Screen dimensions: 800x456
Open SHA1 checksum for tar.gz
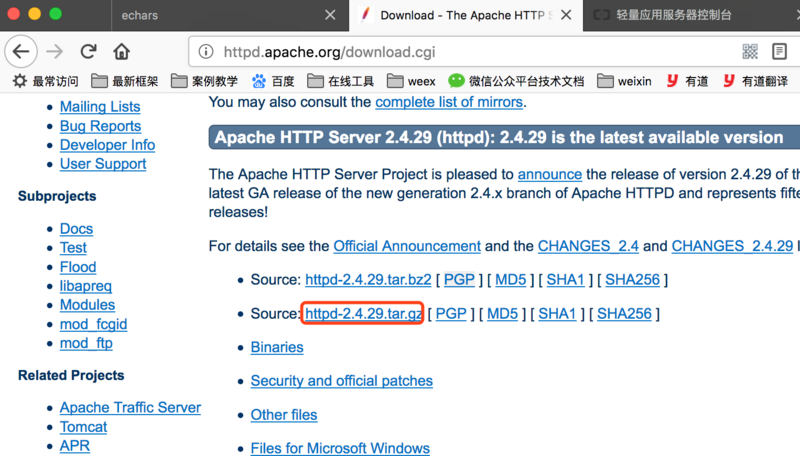pos(557,313)
